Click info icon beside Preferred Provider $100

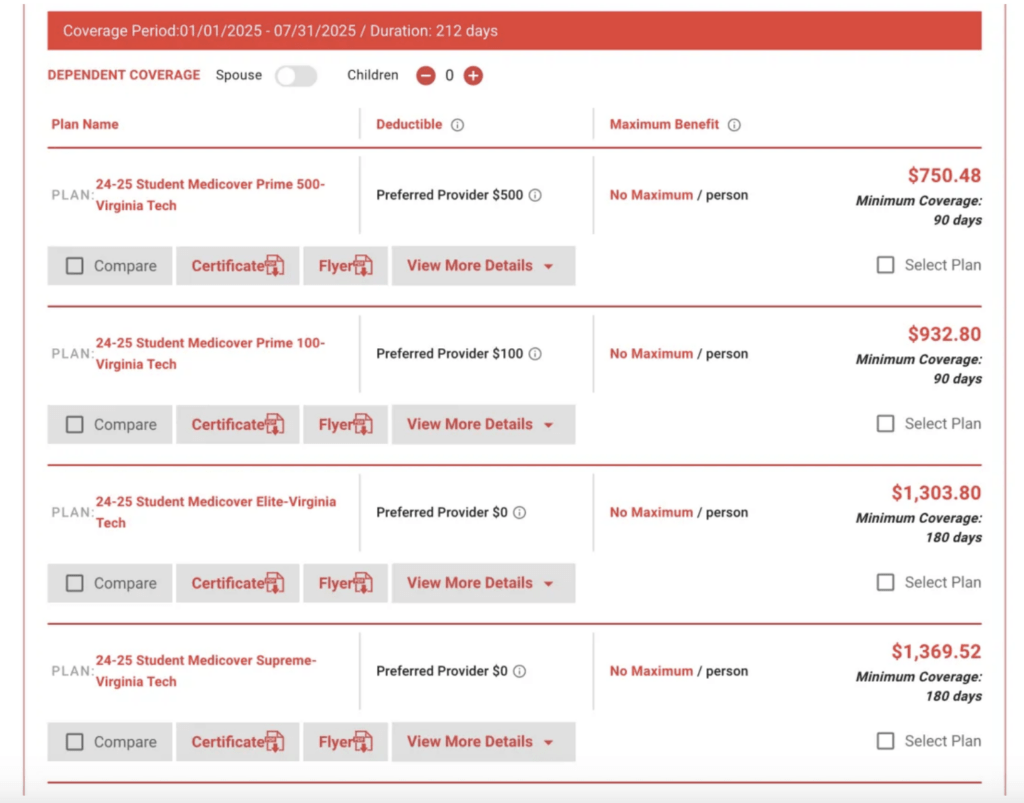[535, 354]
